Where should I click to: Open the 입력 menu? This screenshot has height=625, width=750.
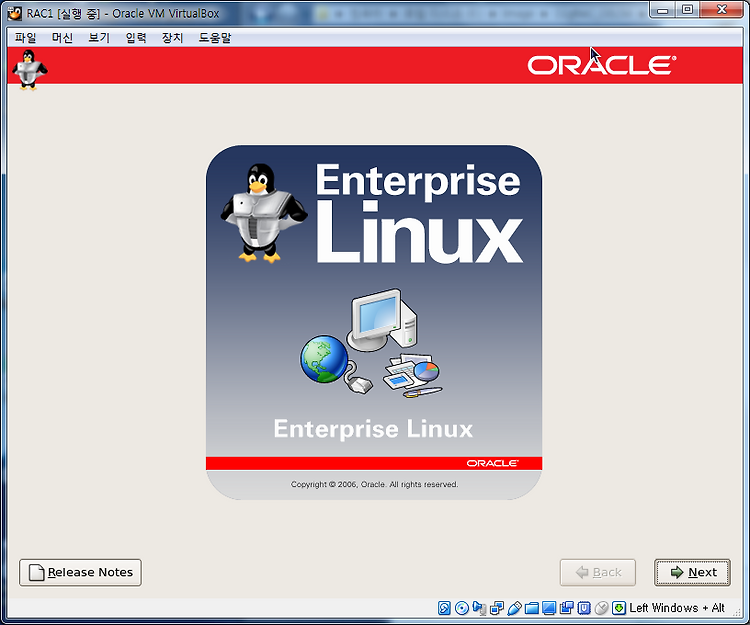(136, 38)
